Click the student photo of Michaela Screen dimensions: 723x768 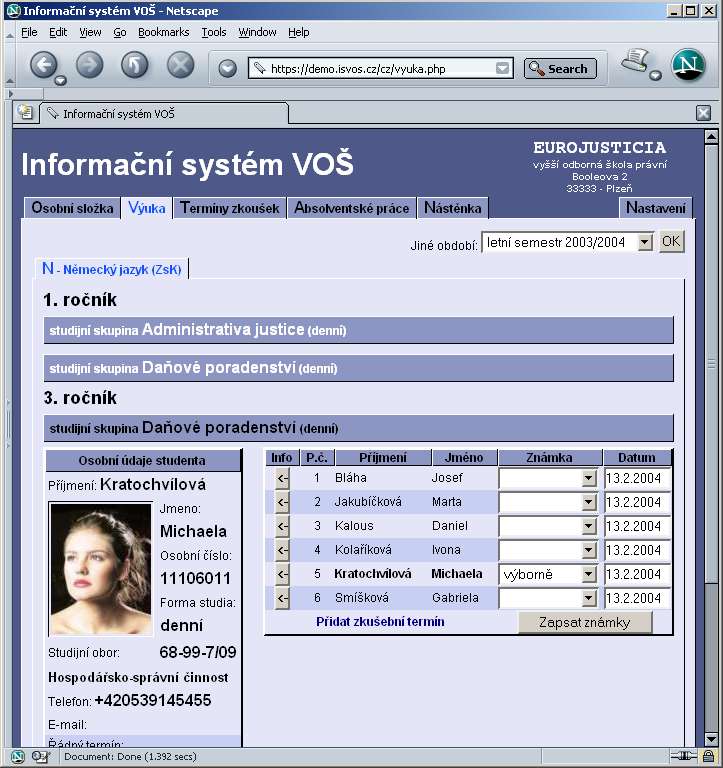[x=101, y=569]
